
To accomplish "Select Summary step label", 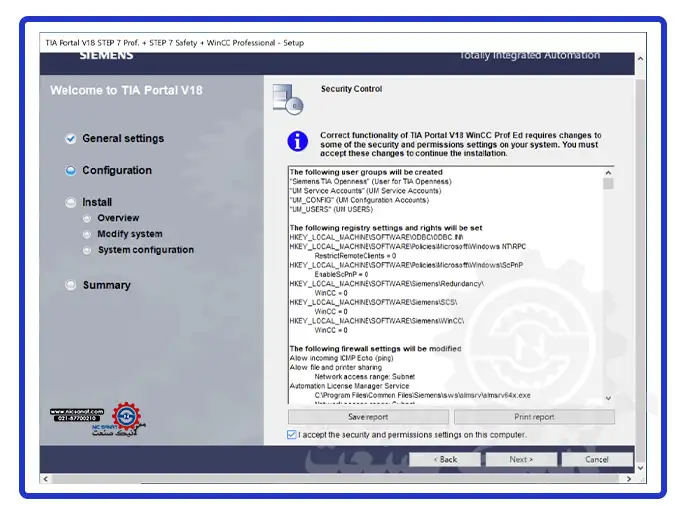I will coord(107,285).
